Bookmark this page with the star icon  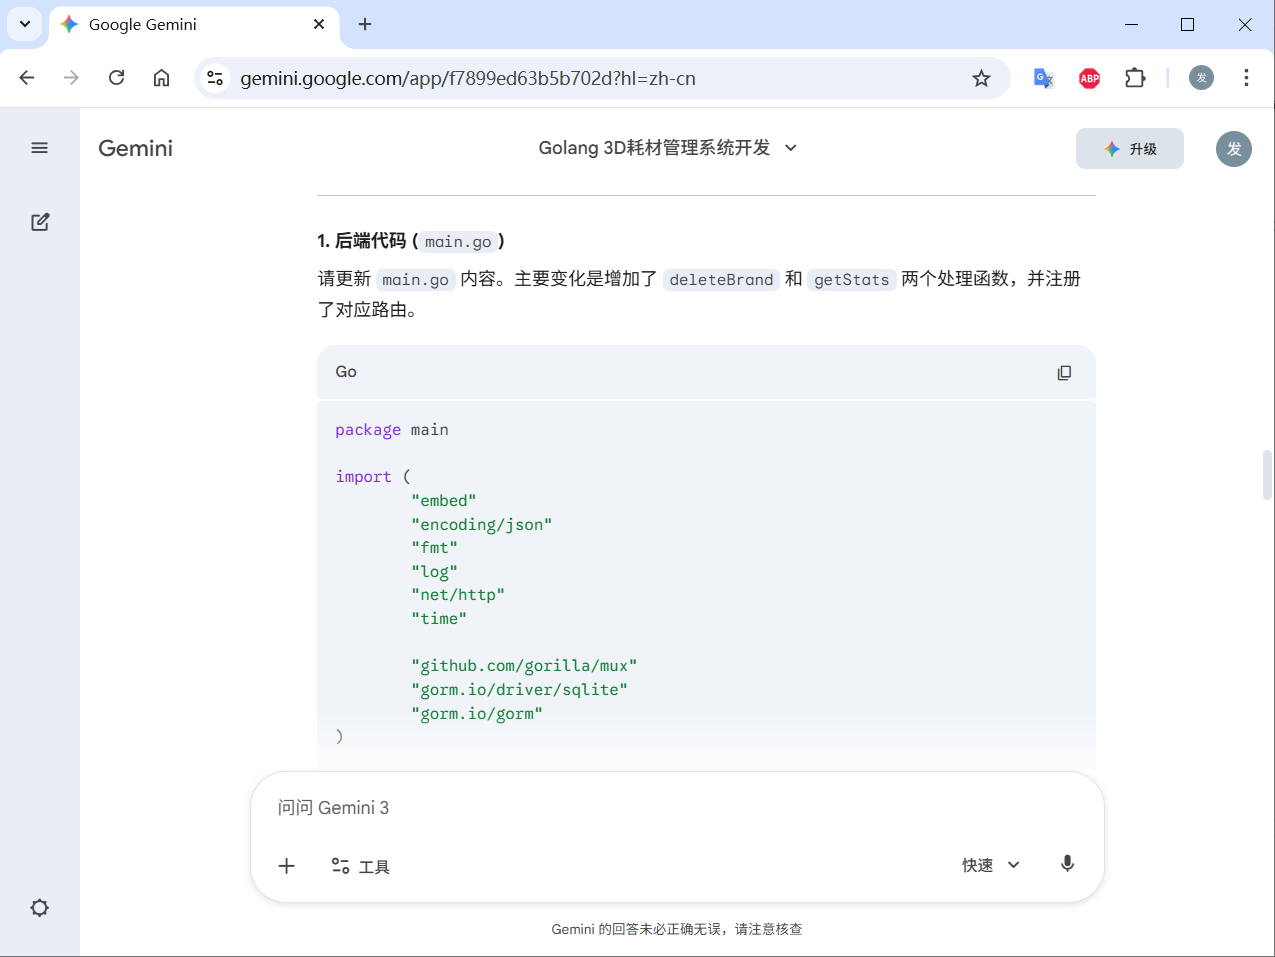point(981,78)
